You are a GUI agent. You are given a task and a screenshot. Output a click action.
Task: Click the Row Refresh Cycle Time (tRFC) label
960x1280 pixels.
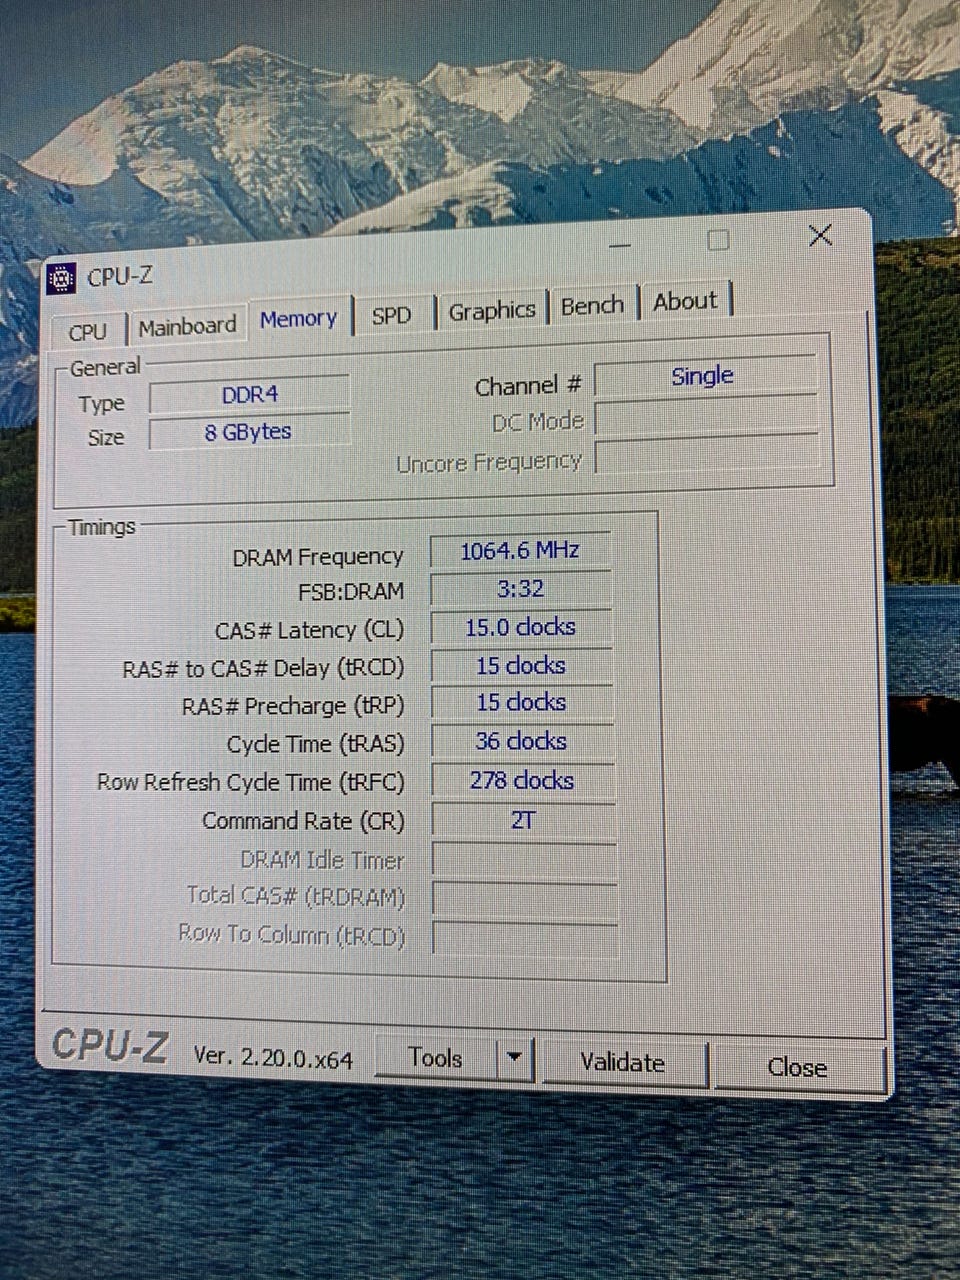click(251, 782)
